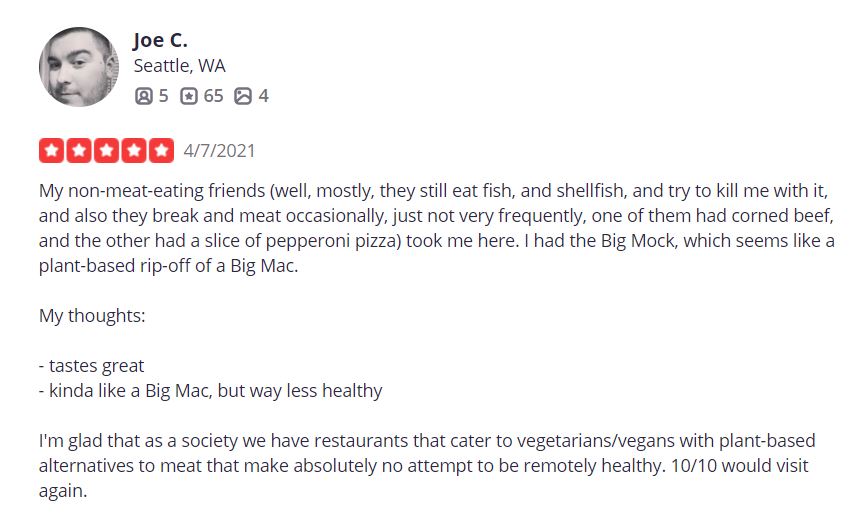
Task: Click the review date 4/7/2021
Action: coord(220,151)
